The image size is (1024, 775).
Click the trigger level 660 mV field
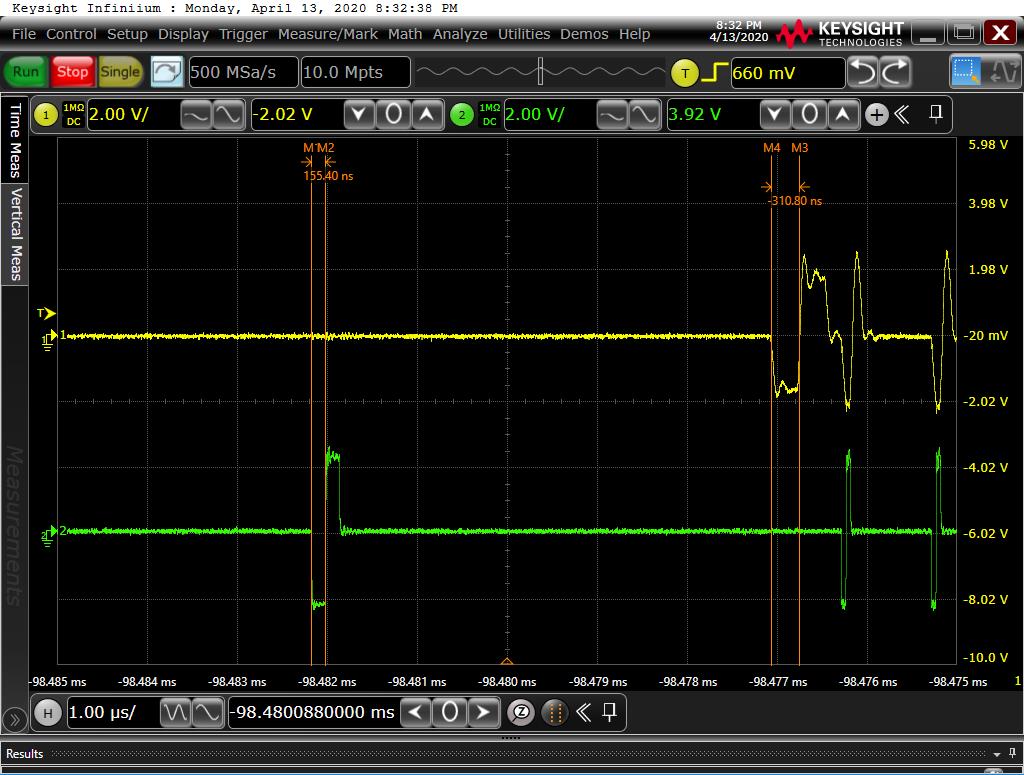click(786, 73)
